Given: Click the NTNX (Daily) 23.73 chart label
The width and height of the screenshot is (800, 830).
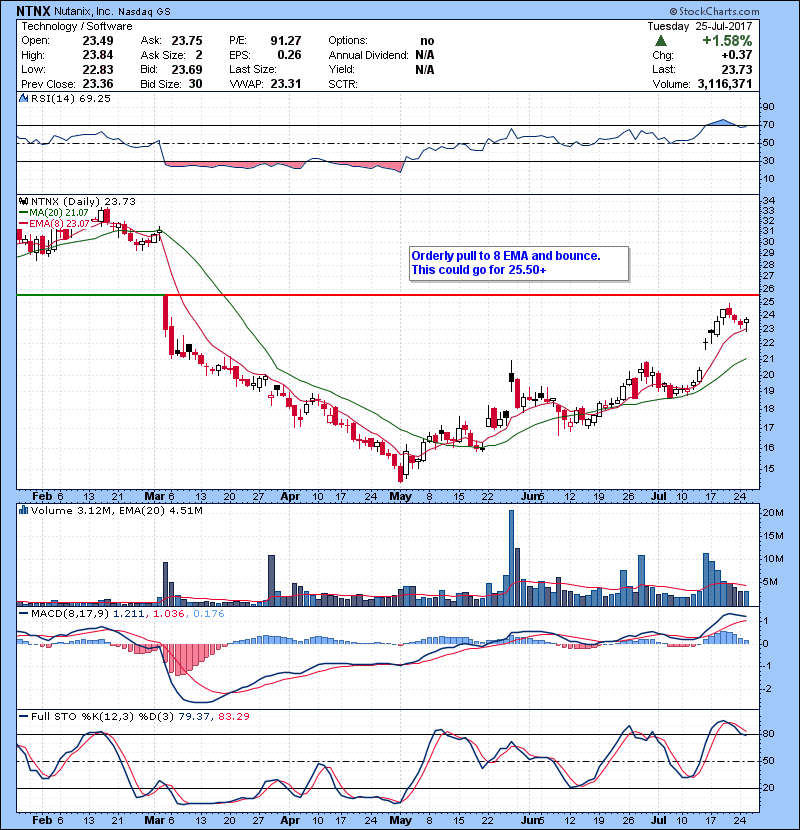Looking at the screenshot, I should [83, 201].
